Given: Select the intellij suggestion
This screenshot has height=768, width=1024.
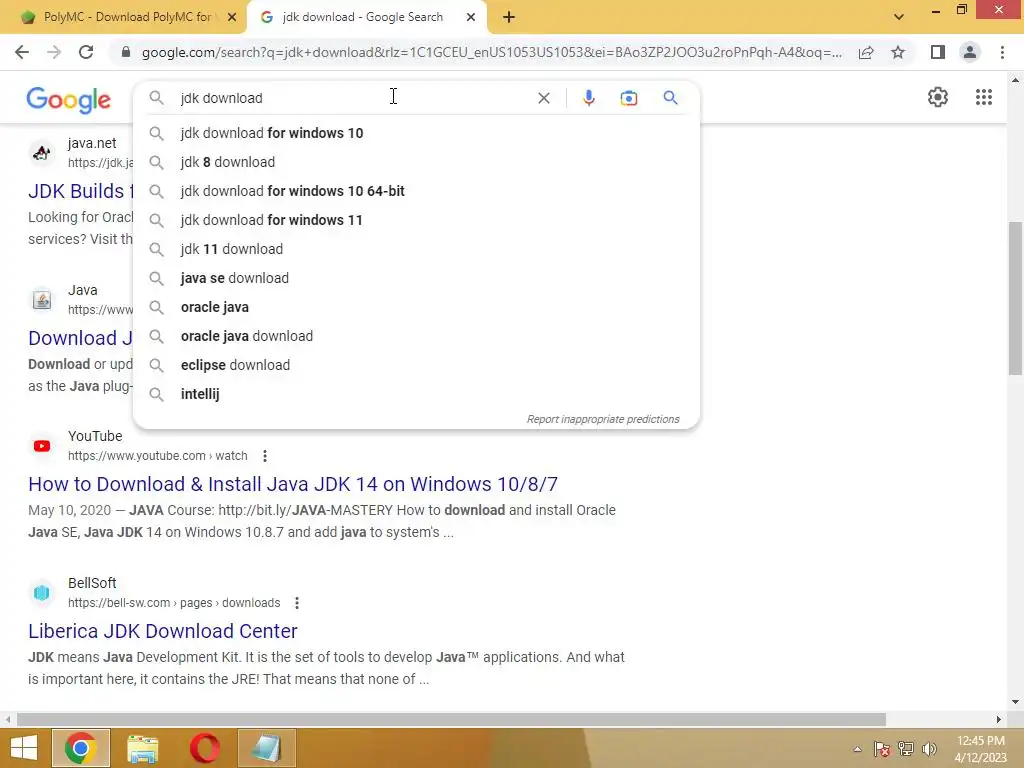Looking at the screenshot, I should 416,394.
